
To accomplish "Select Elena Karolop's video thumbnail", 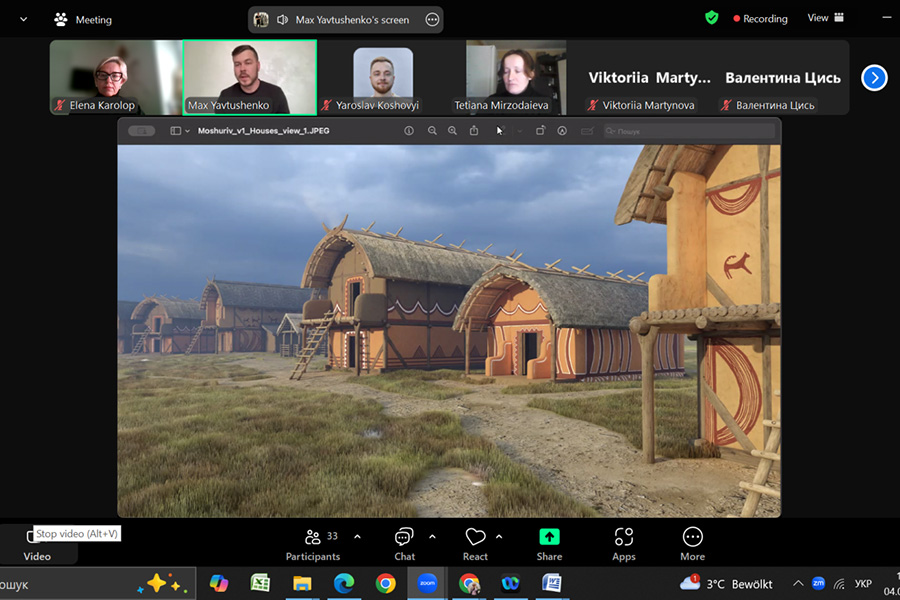I will coord(116,77).
